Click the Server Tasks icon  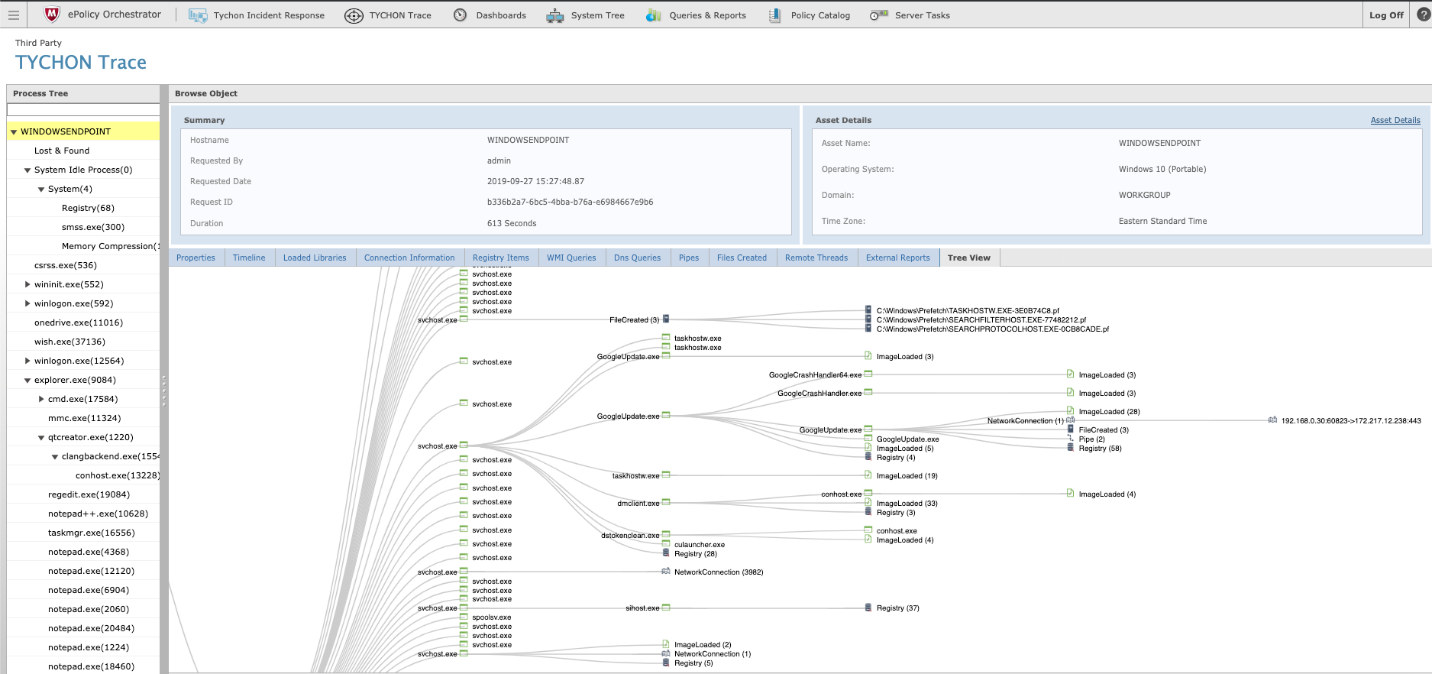click(879, 15)
